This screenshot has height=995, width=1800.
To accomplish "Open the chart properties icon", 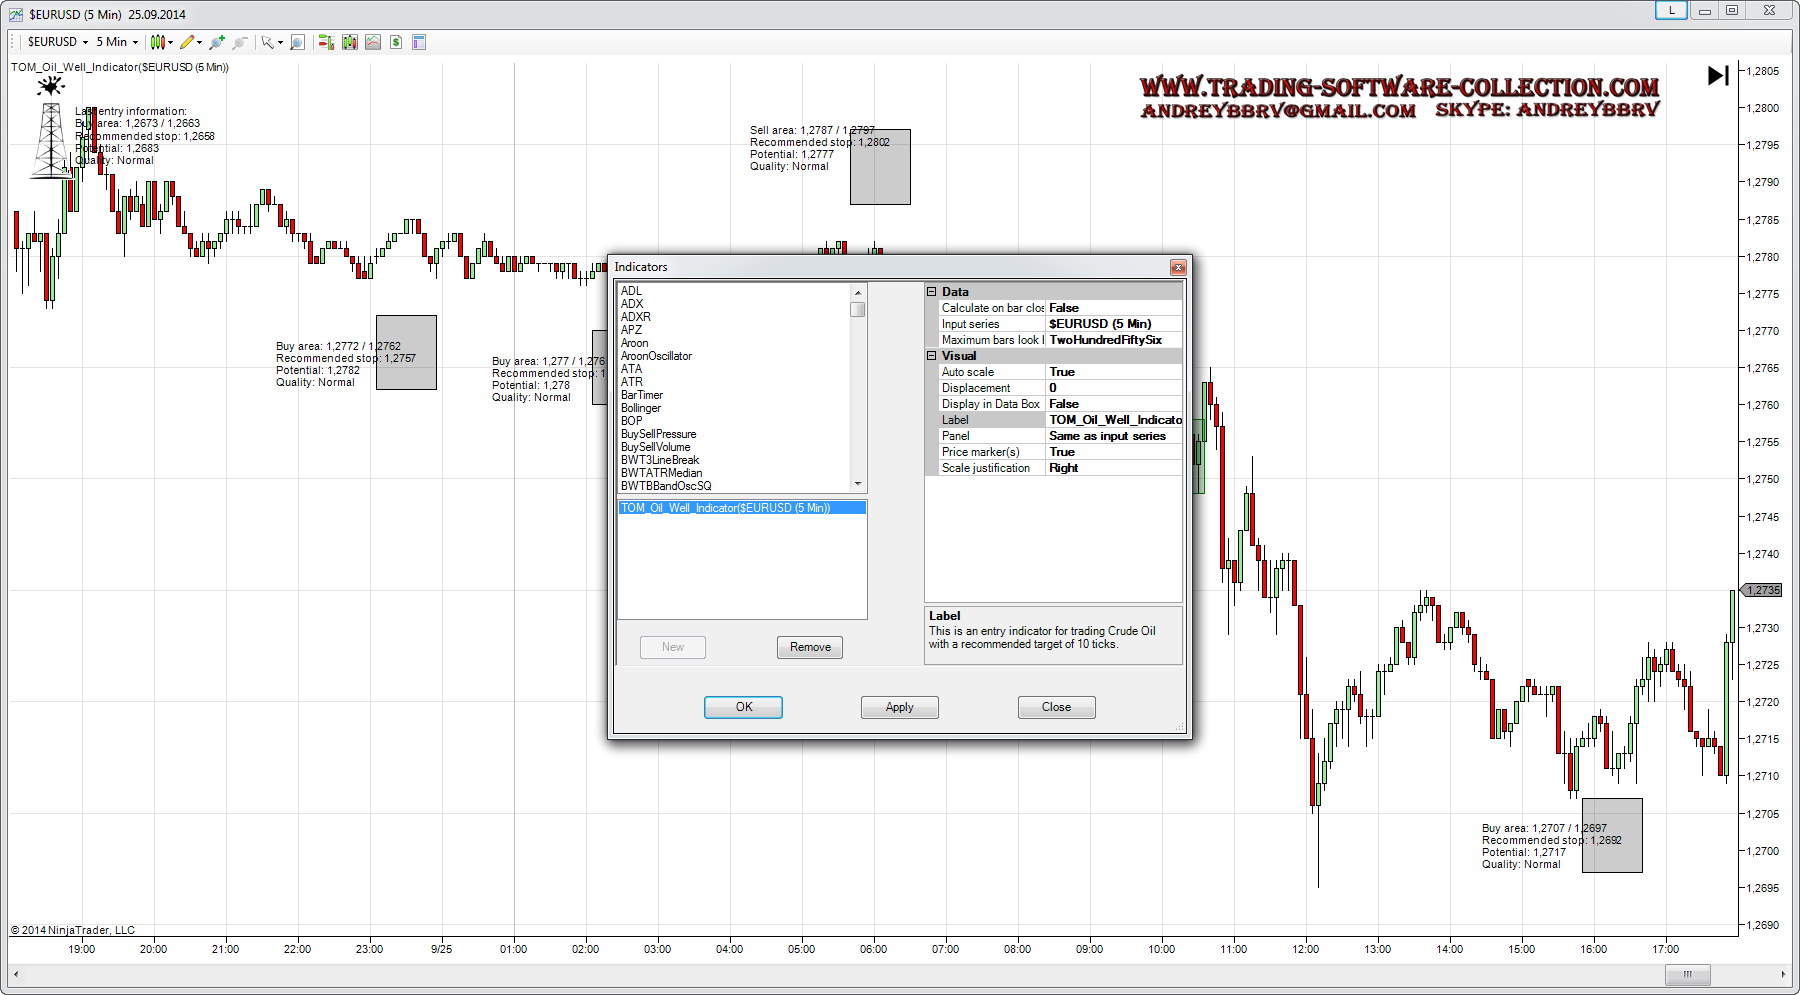I will 419,42.
